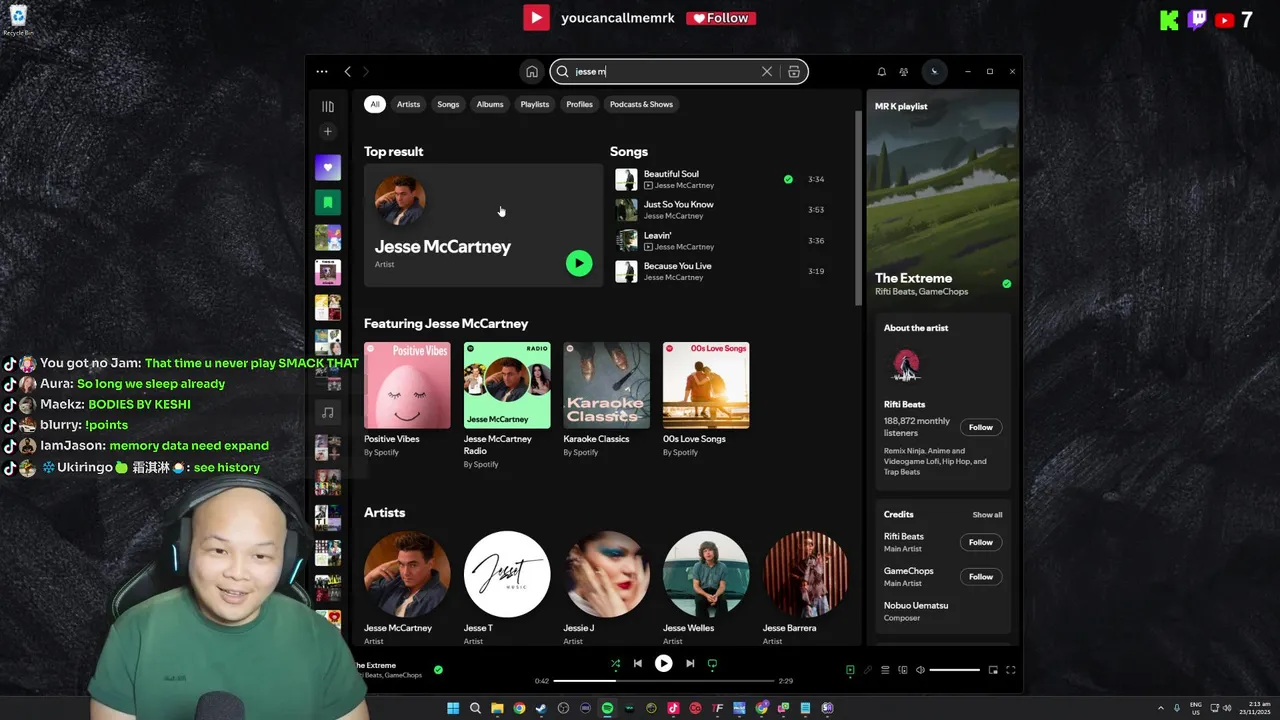Viewport: 1280px width, 720px height.
Task: Show lyrics using microphone icon
Action: (x=868, y=670)
